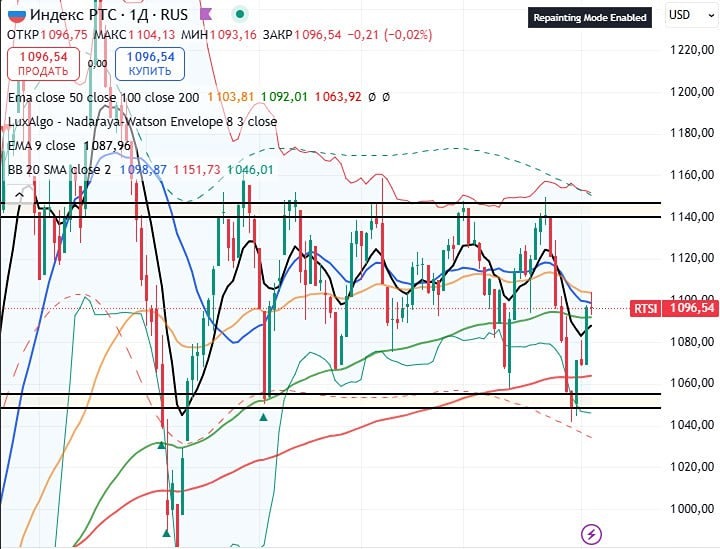This screenshot has height=549, width=720.
Task: Click the ЗАКР close value 1096,54
Action: pyautogui.click(x=318, y=35)
